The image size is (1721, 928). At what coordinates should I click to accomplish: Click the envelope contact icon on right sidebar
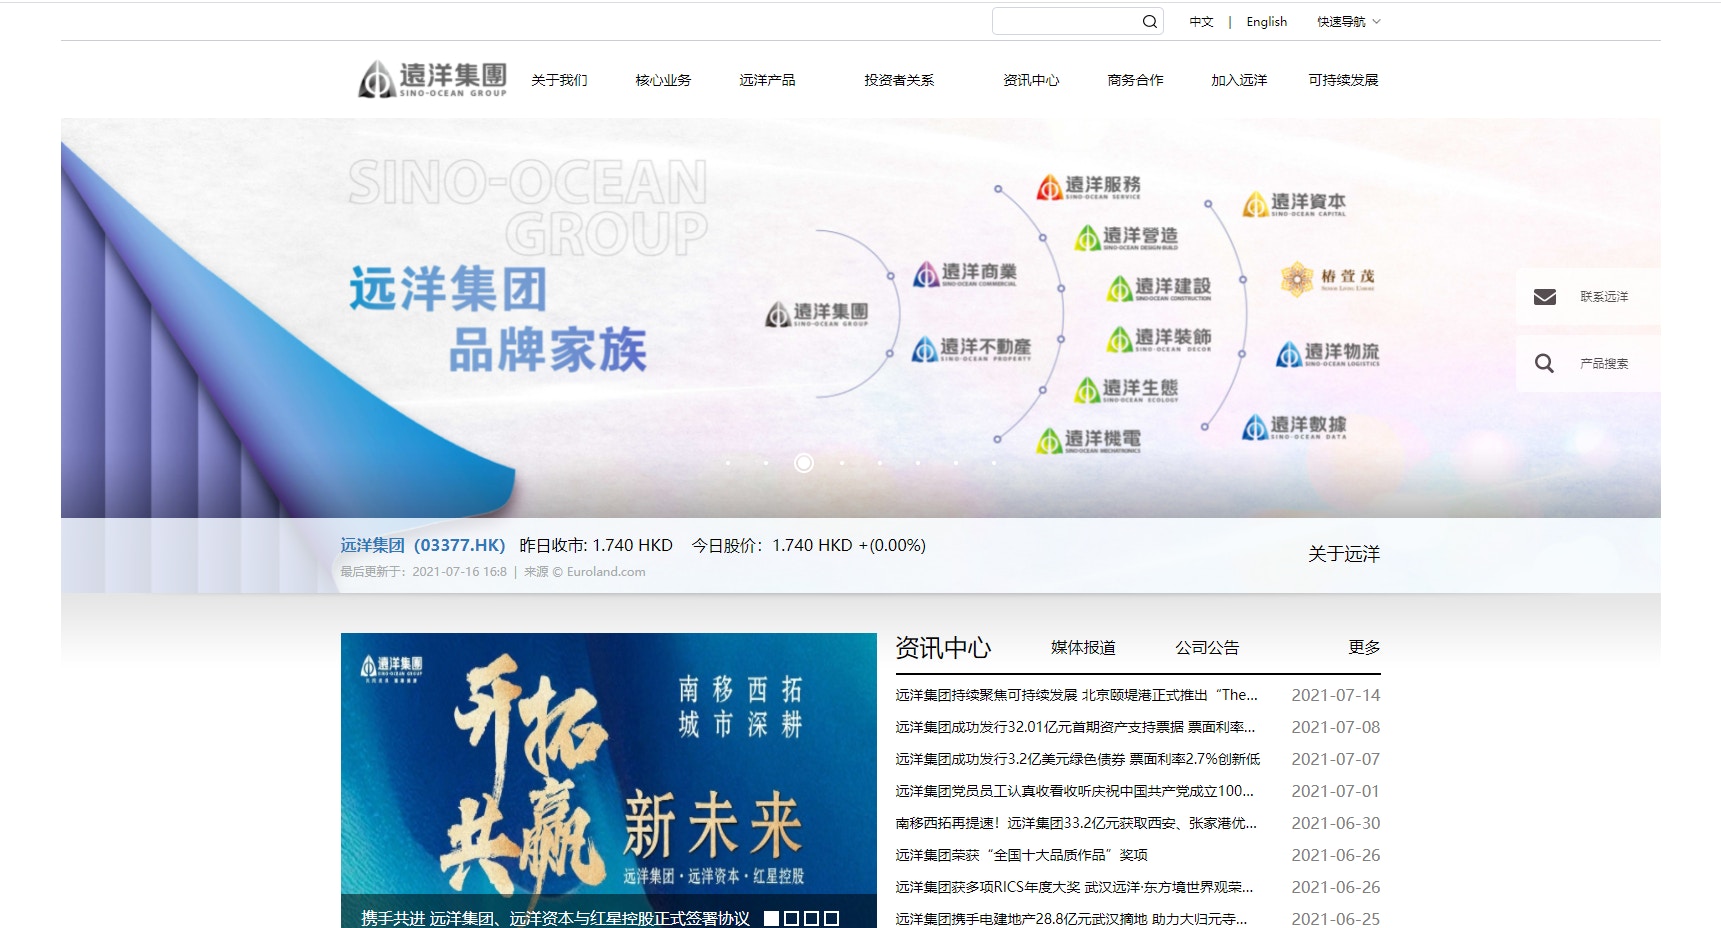click(x=1545, y=297)
